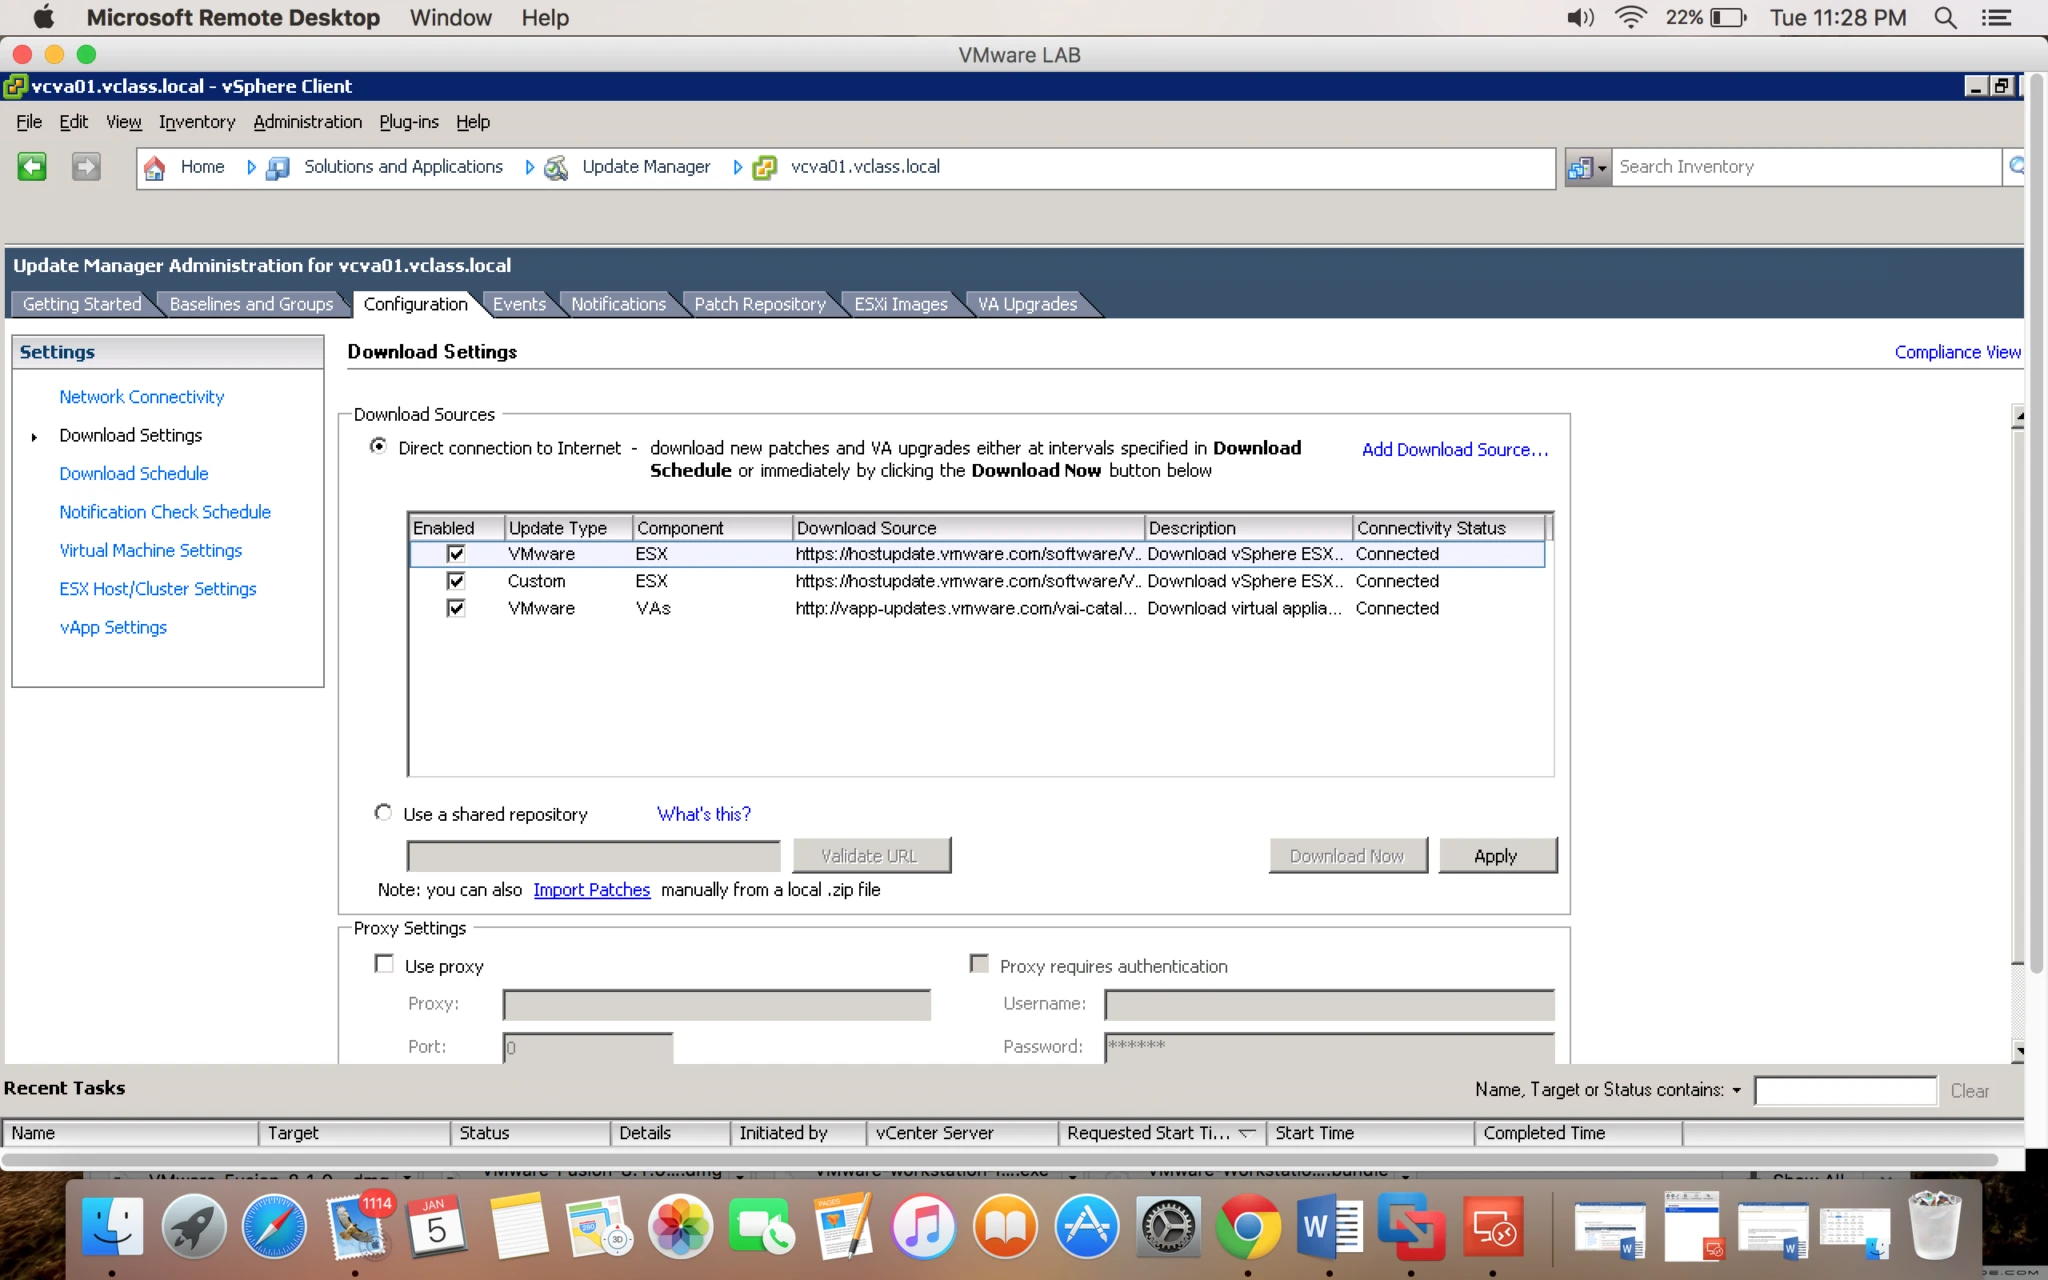Switch to ESXi Images tab
The image size is (2048, 1280).
(900, 304)
